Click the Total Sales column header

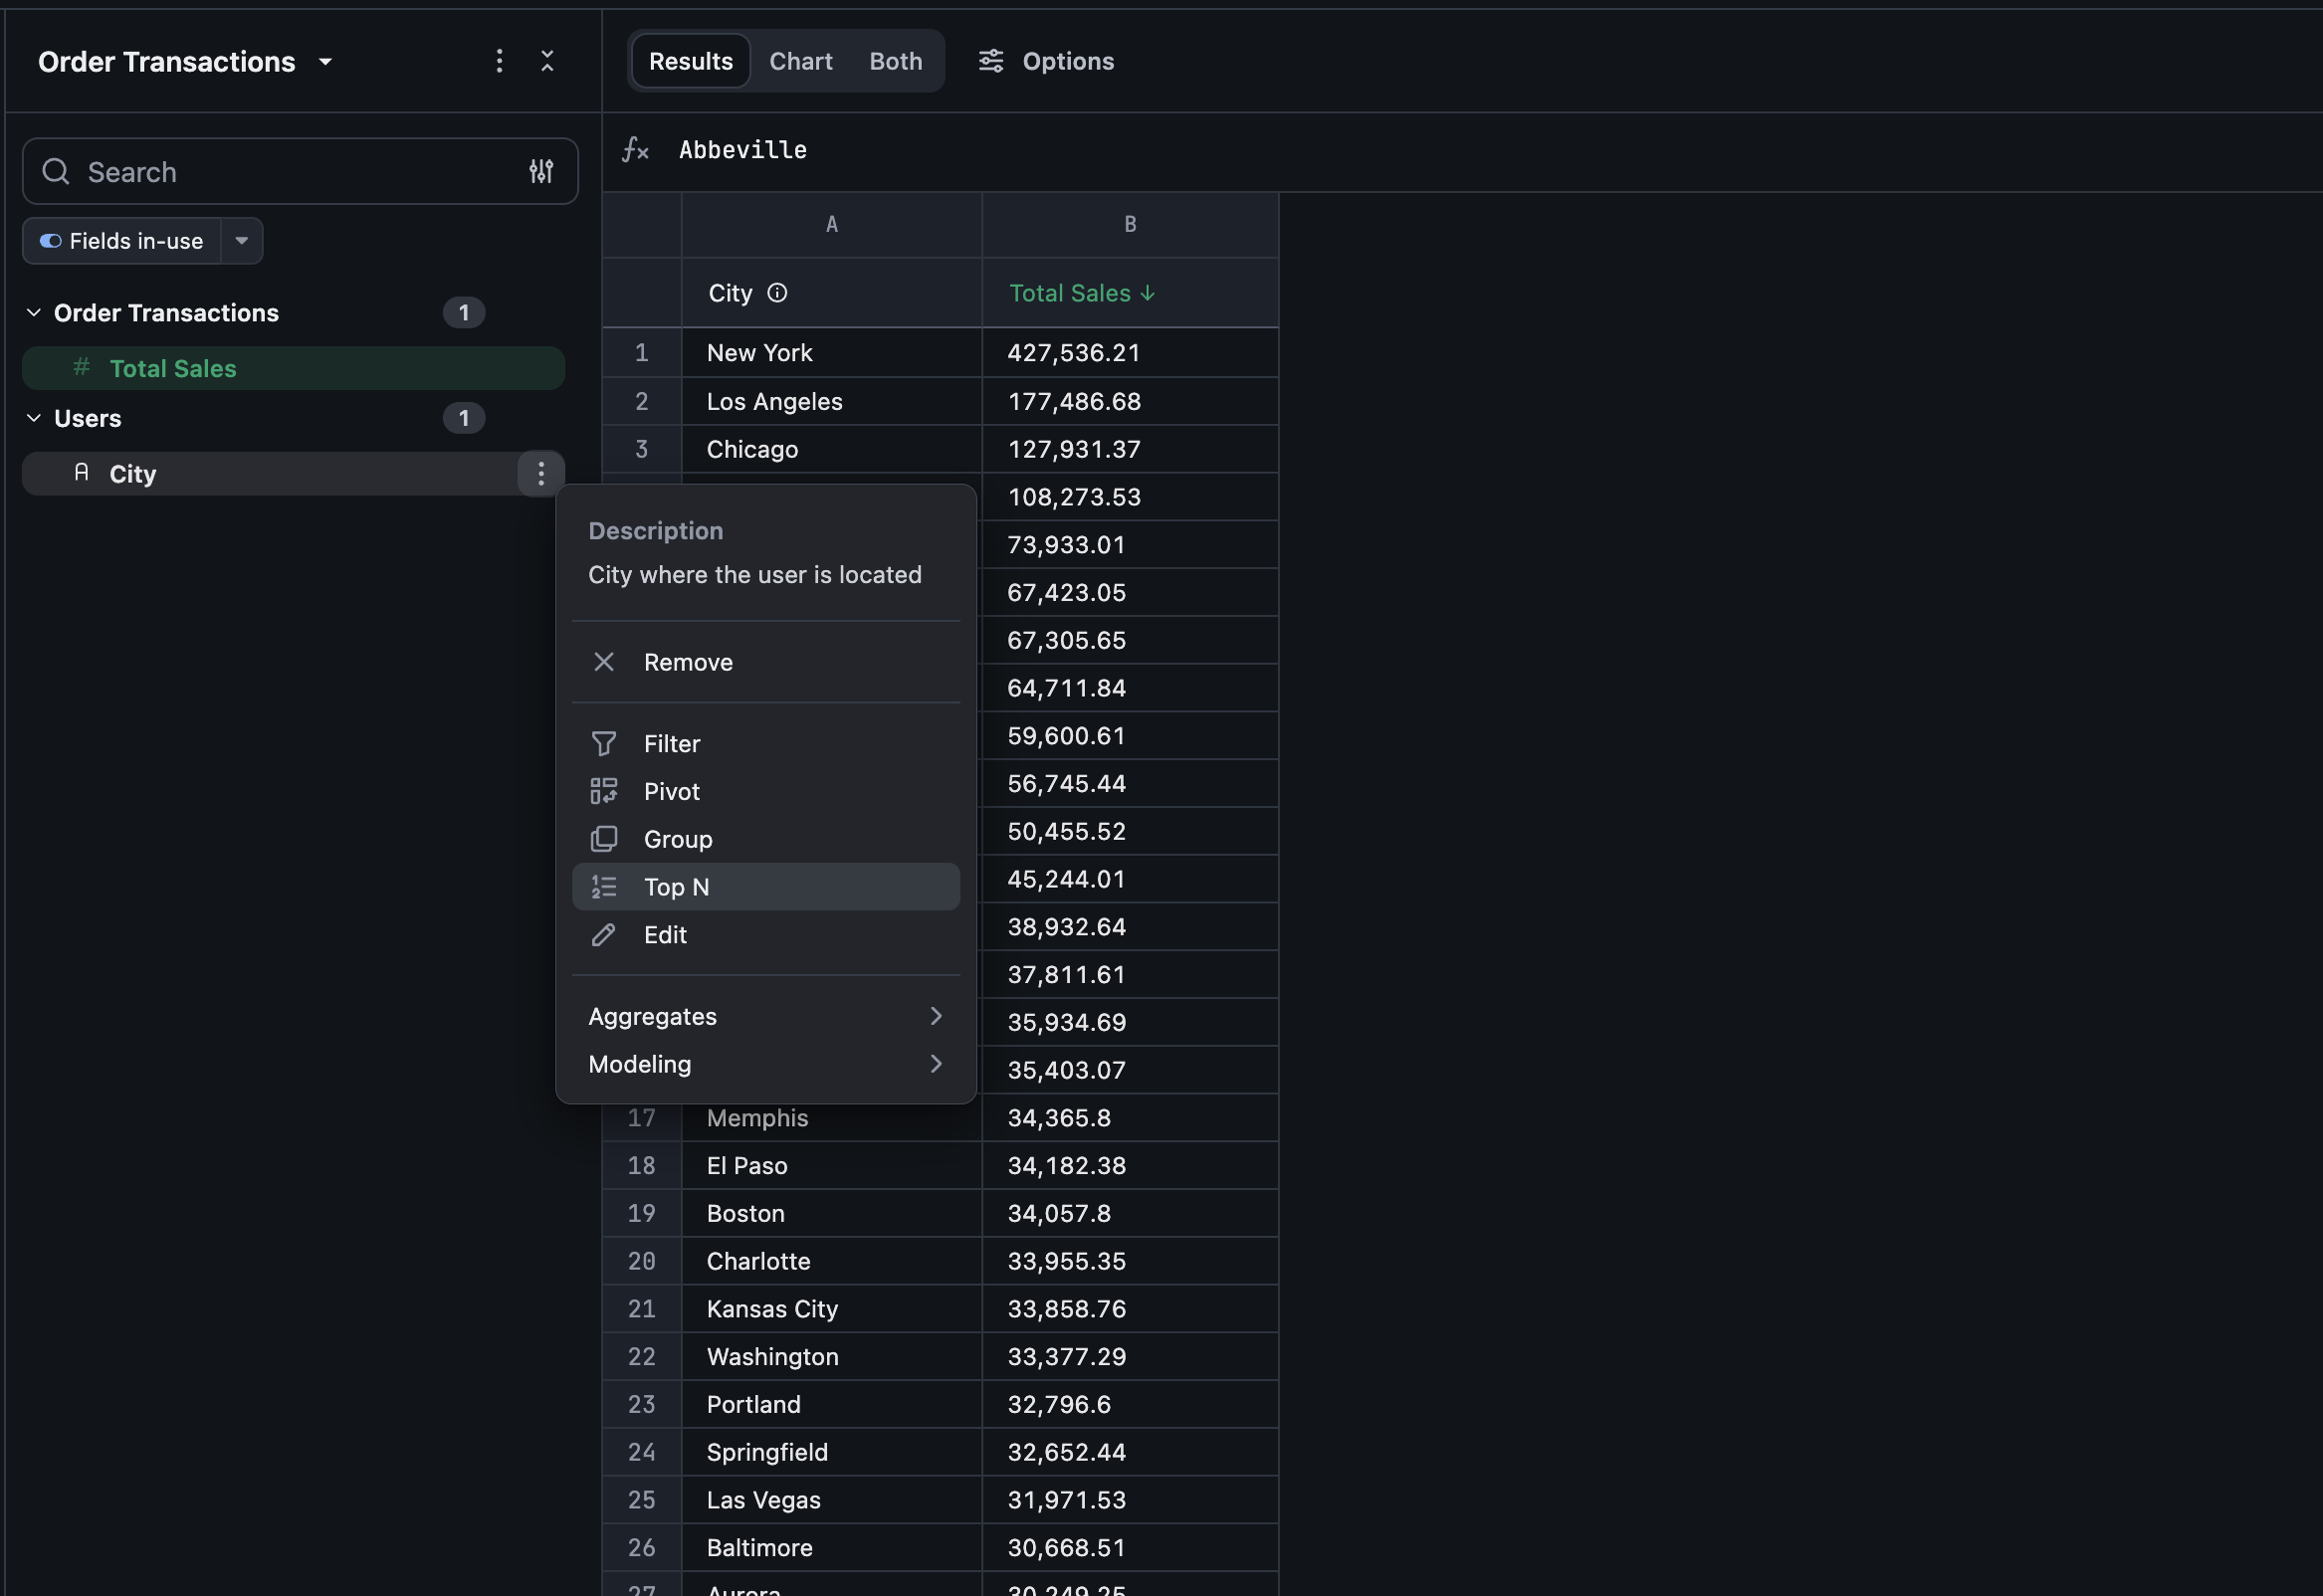[1130, 293]
